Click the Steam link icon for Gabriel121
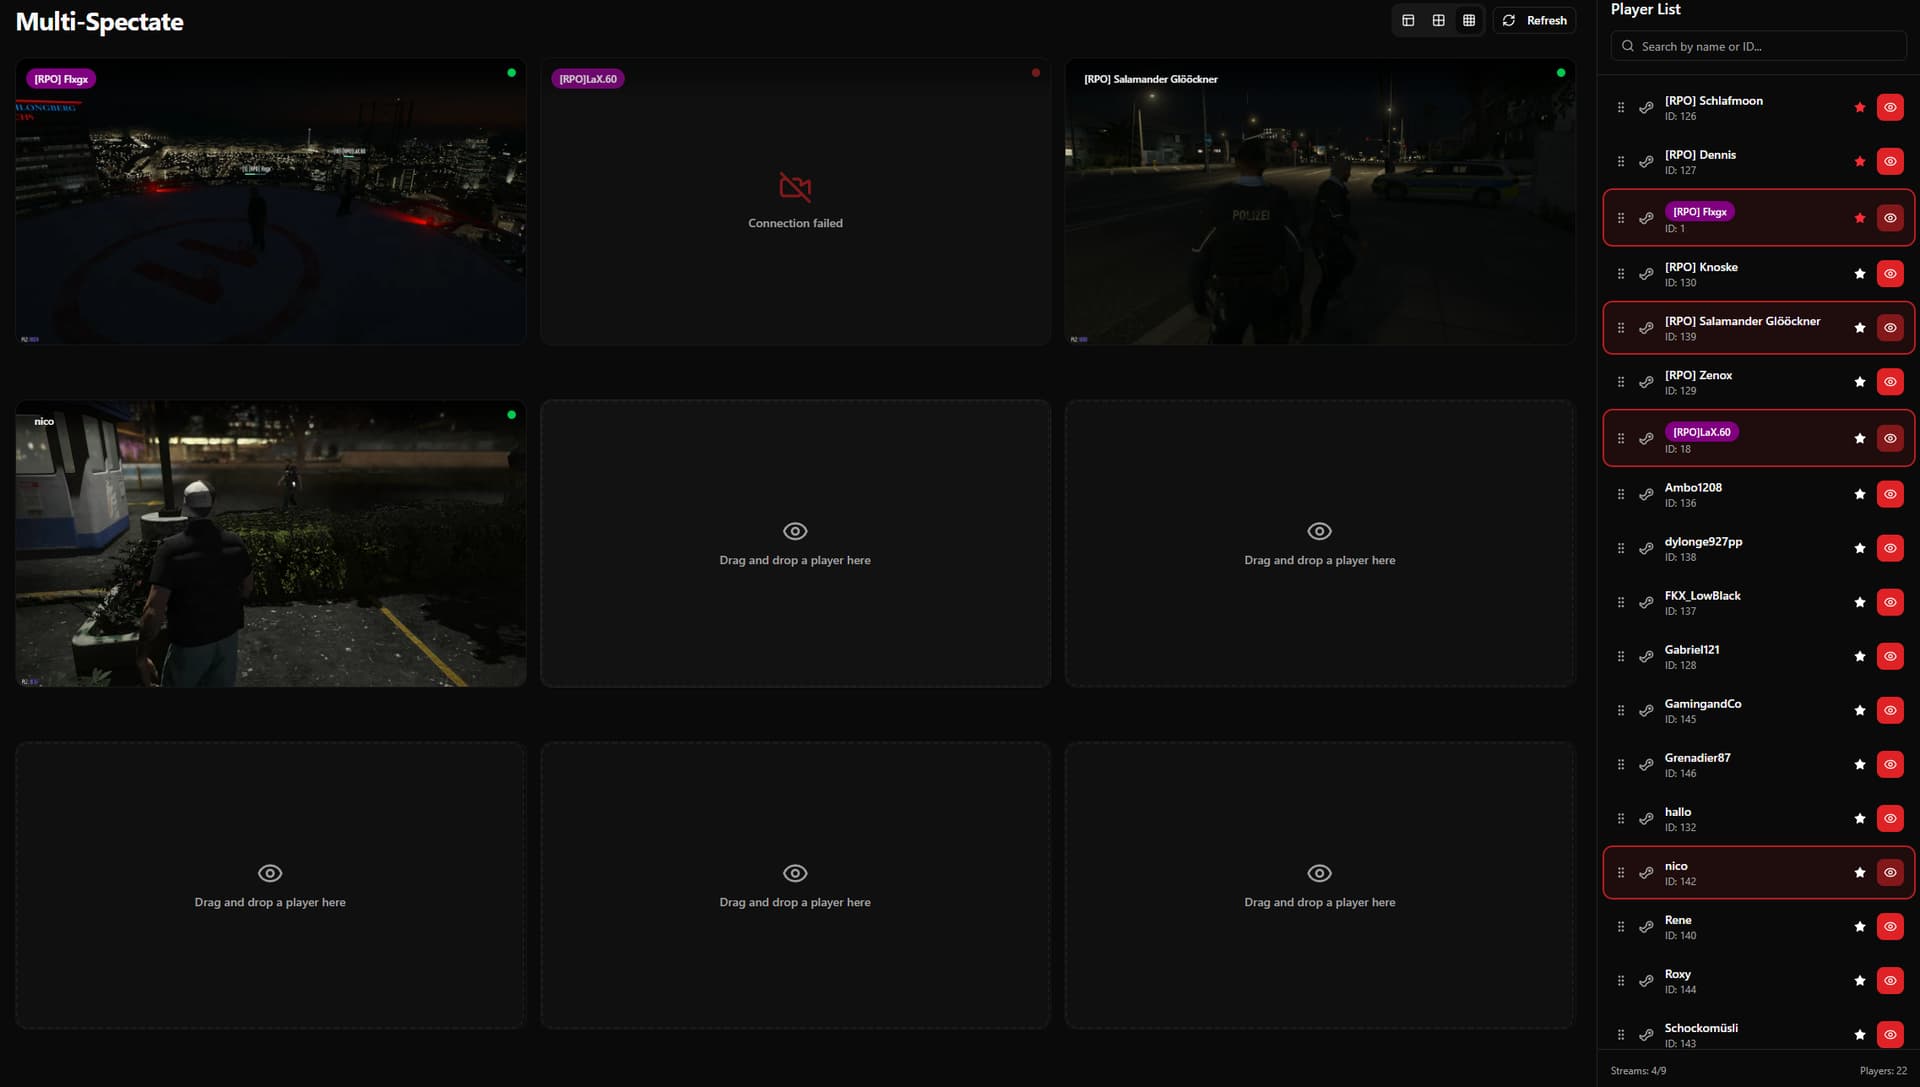The image size is (1920, 1087). tap(1646, 657)
